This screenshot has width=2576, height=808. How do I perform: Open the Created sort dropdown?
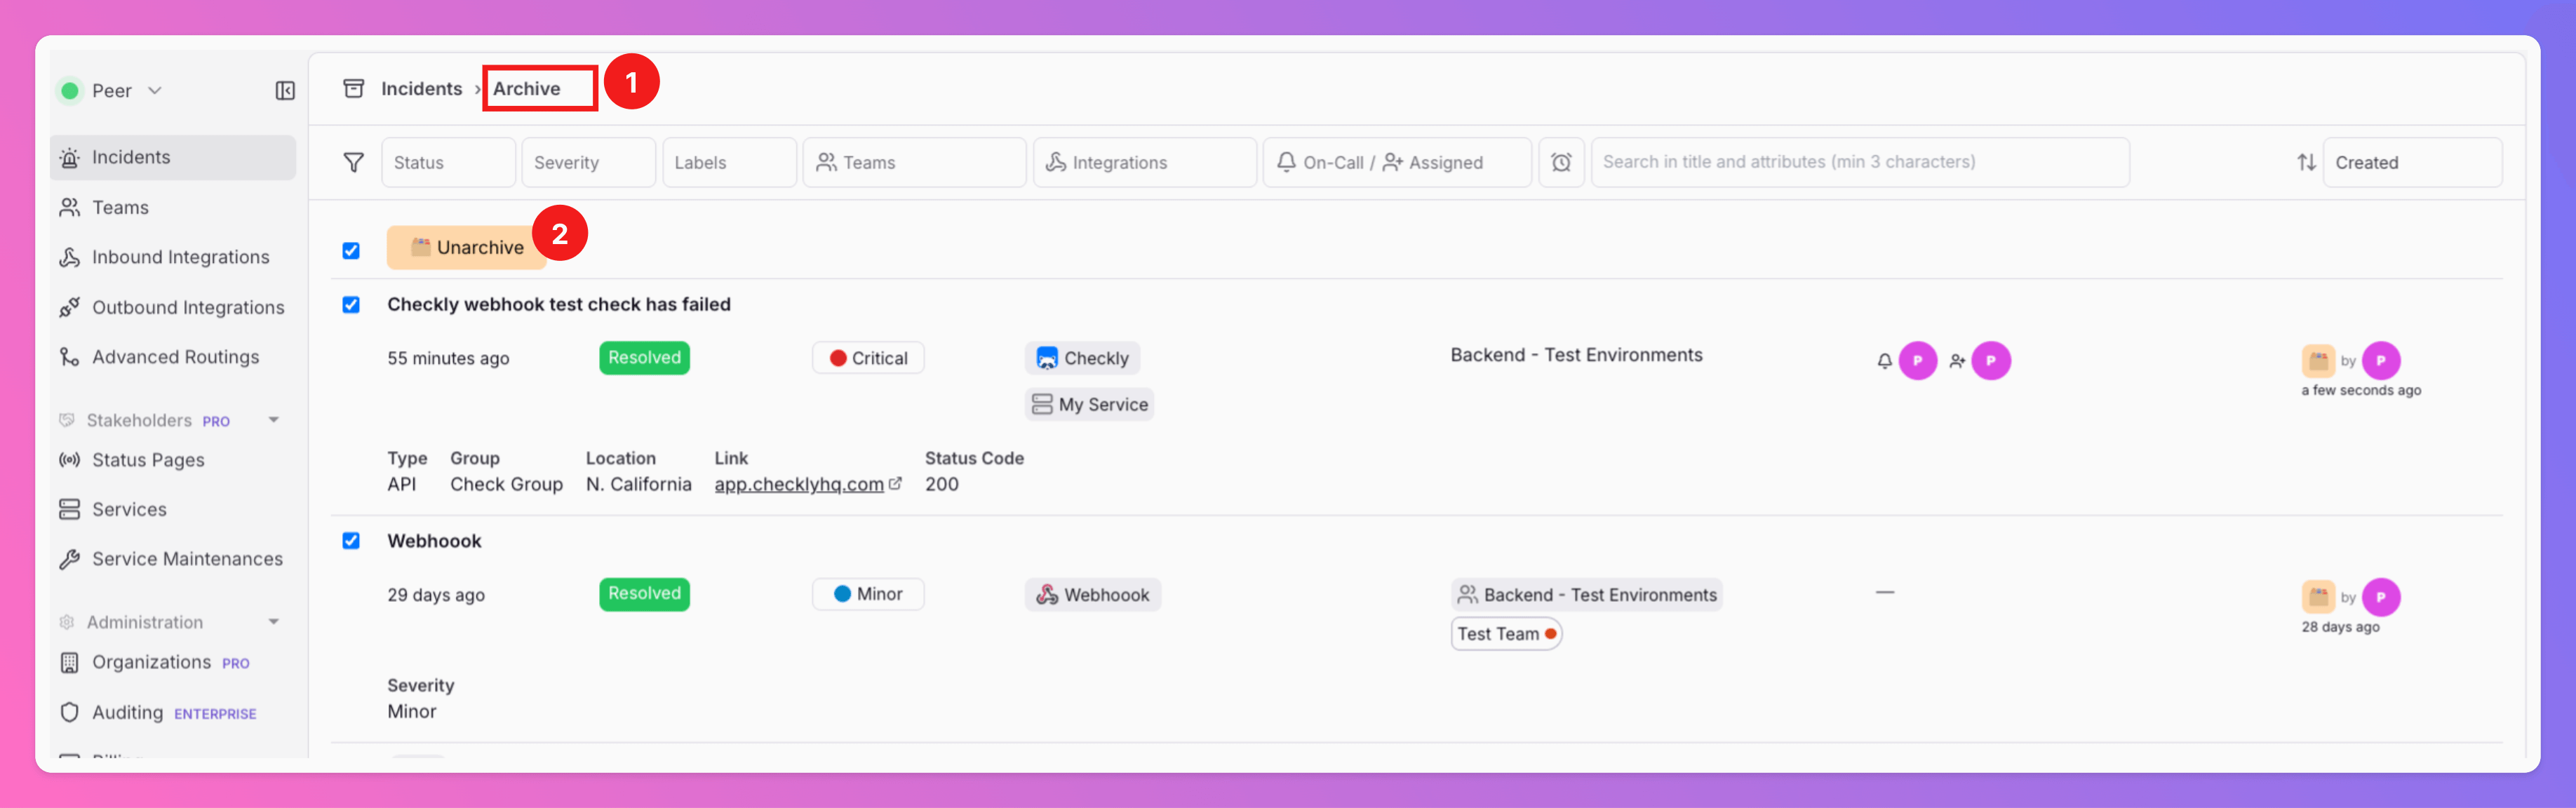click(x=2411, y=162)
